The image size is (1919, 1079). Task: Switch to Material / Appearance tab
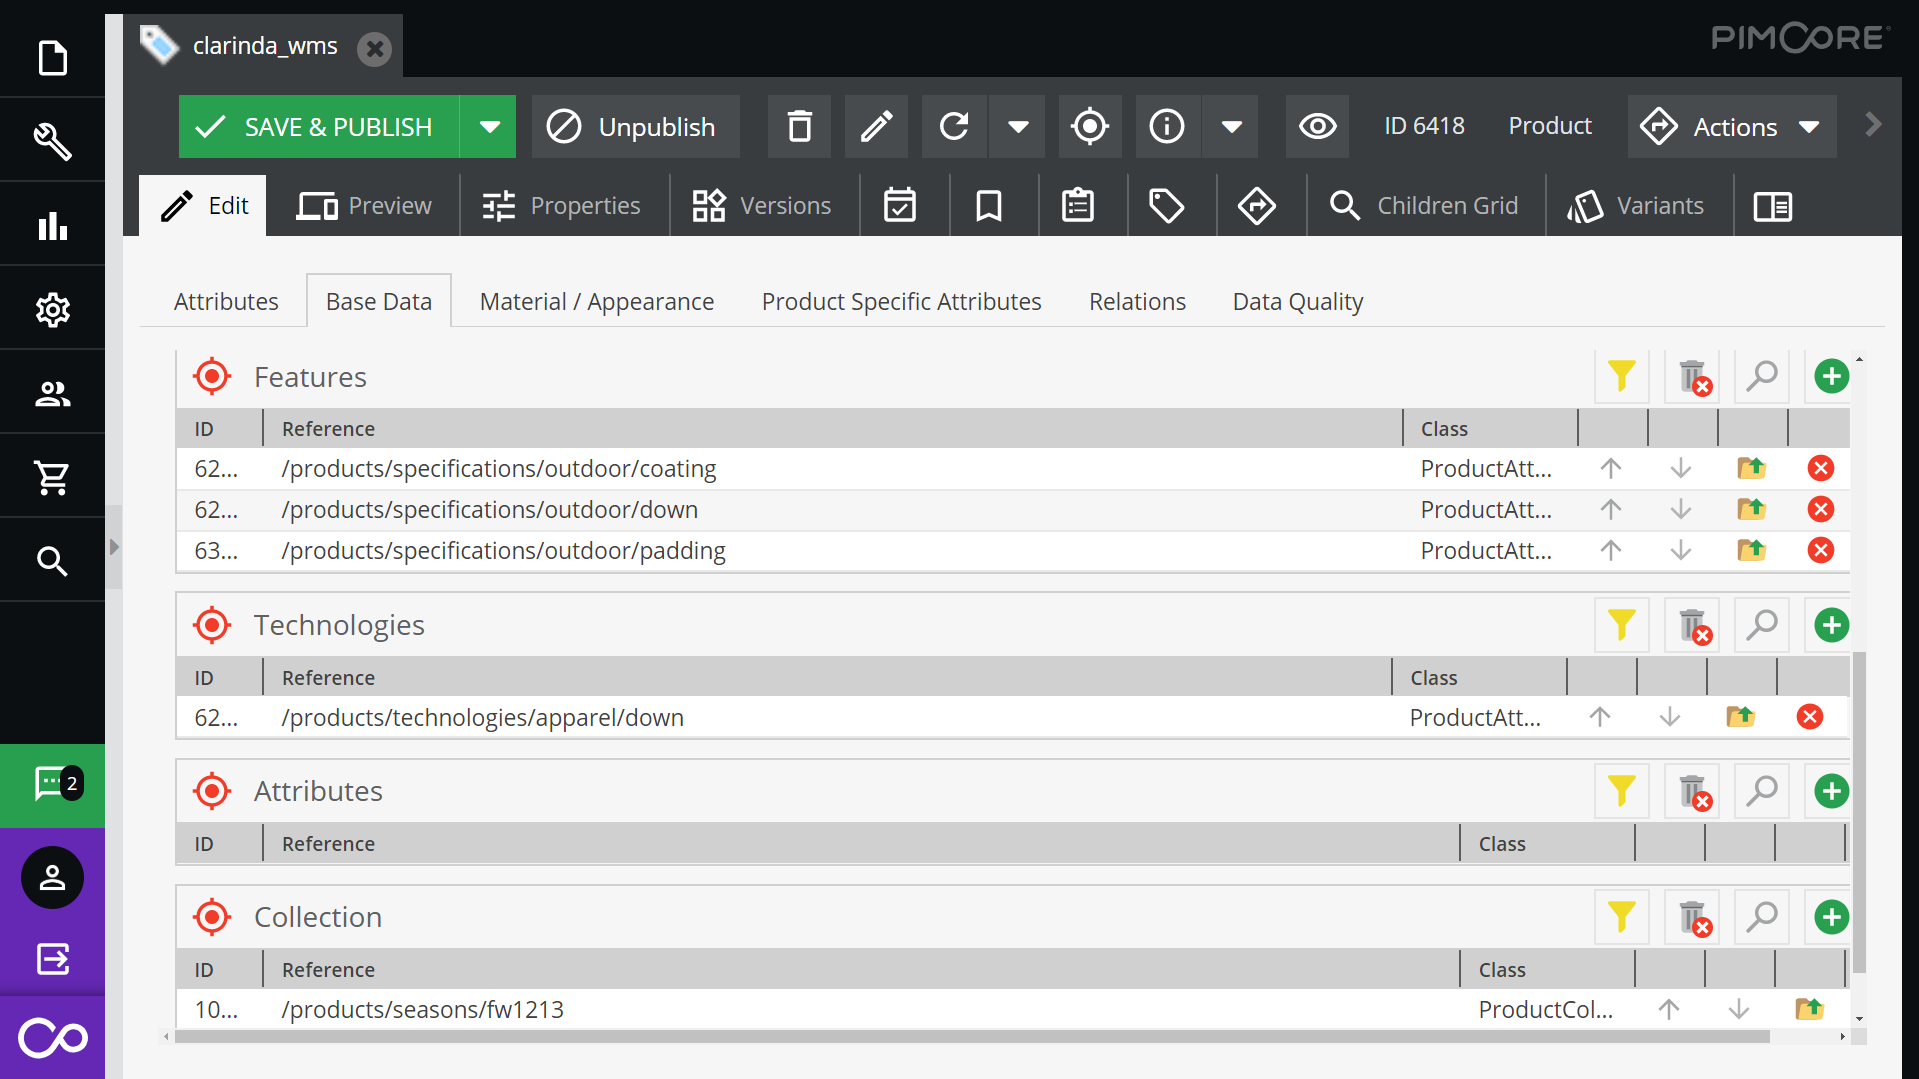[x=596, y=302]
